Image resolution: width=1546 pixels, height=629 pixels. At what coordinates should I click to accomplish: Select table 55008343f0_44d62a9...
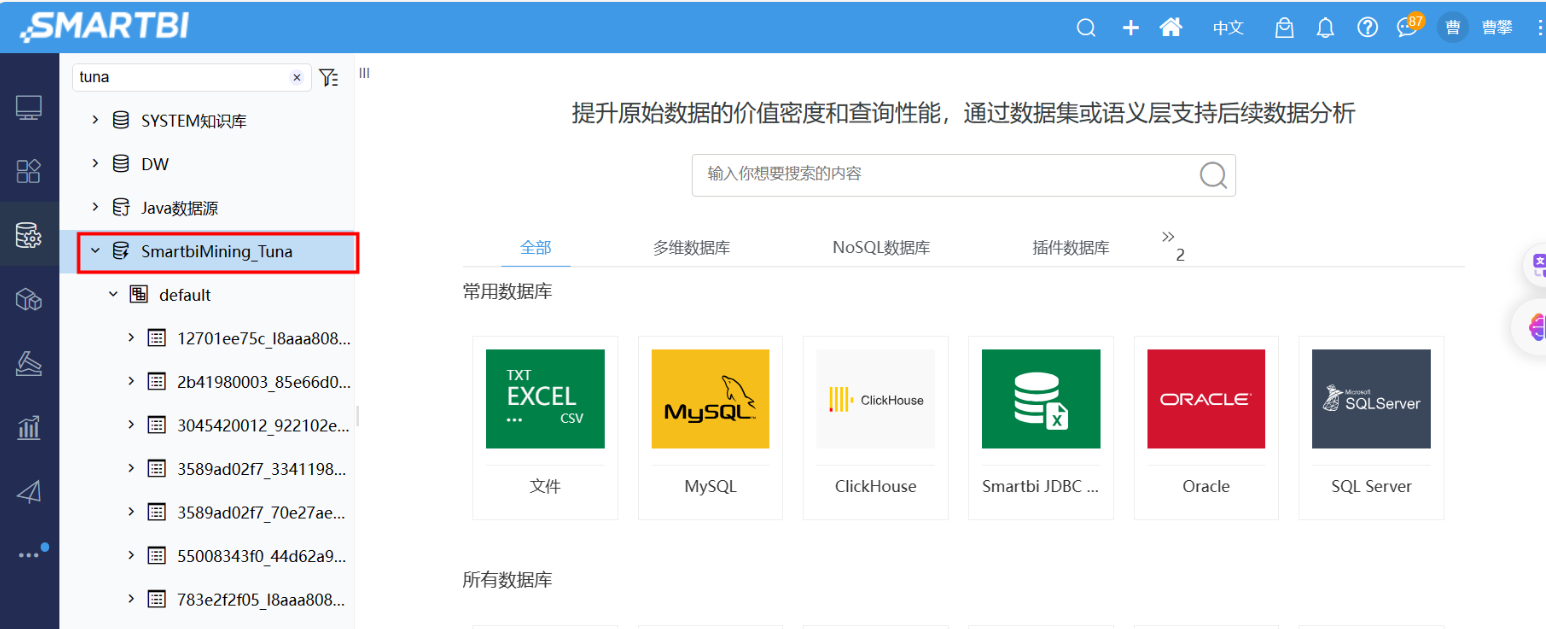tap(263, 555)
